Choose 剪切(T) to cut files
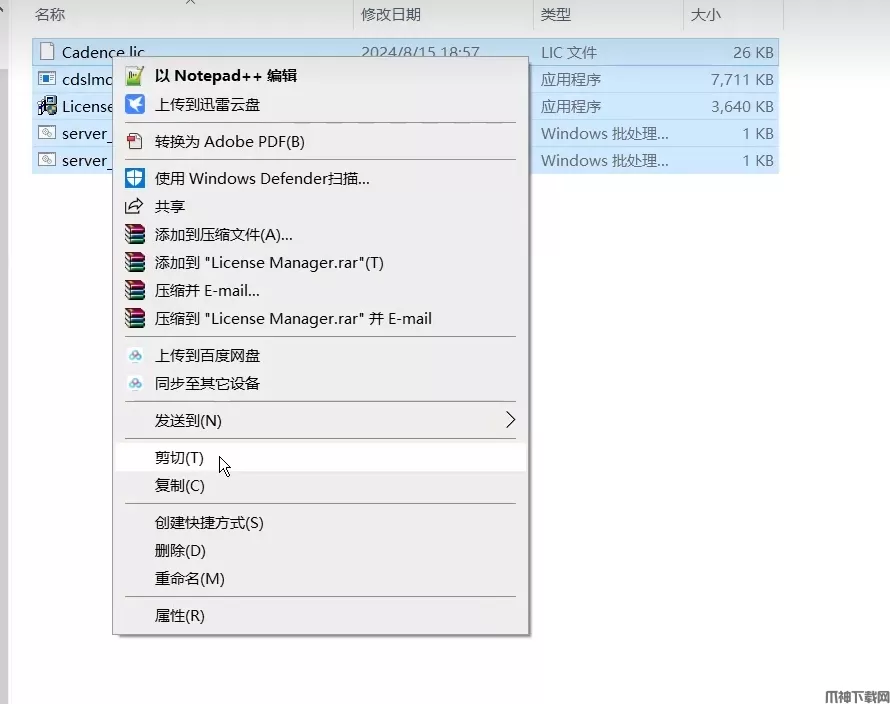 click(x=320, y=458)
